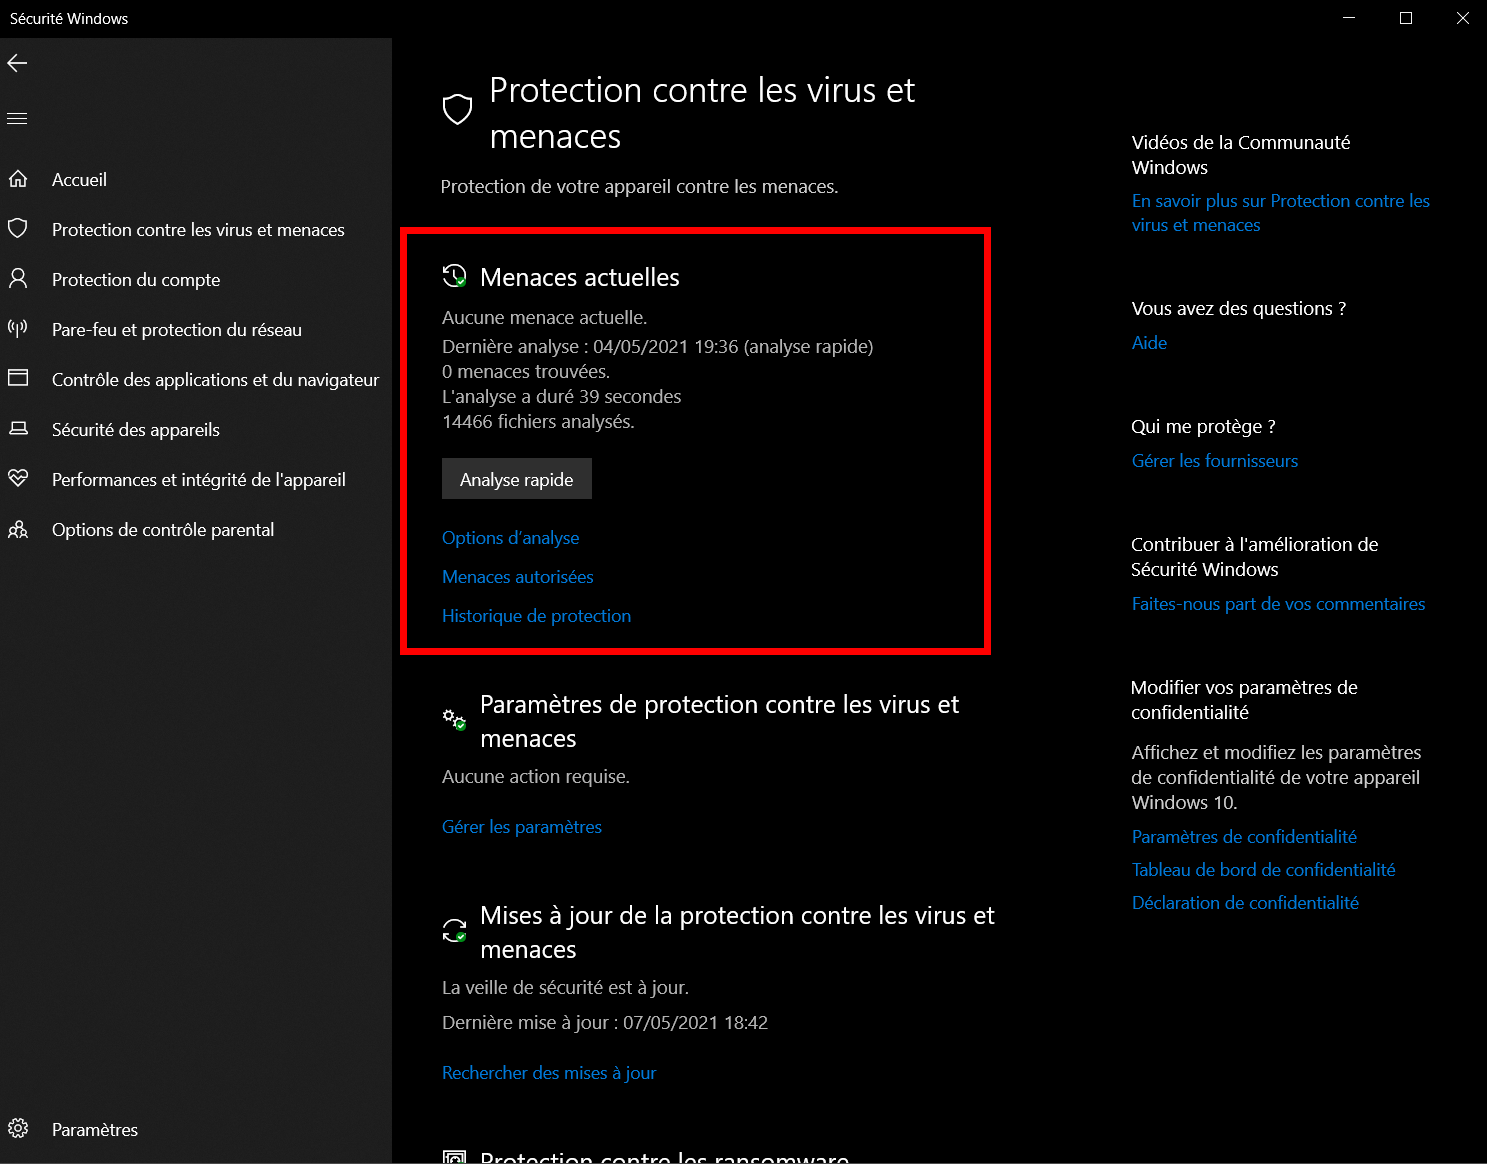
Task: Click the Contrôle des applications window icon
Action: pos(18,379)
